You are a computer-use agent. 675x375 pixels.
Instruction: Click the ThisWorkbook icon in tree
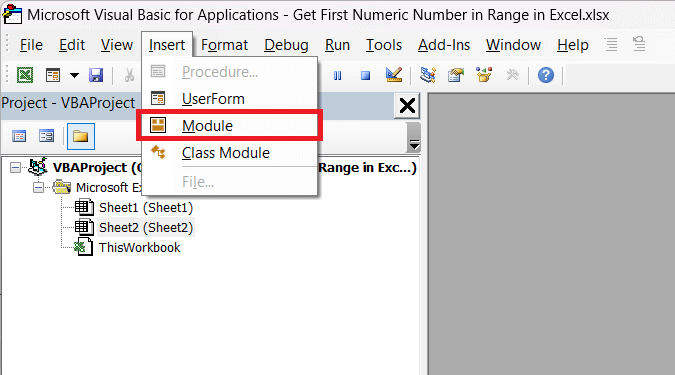tap(83, 247)
